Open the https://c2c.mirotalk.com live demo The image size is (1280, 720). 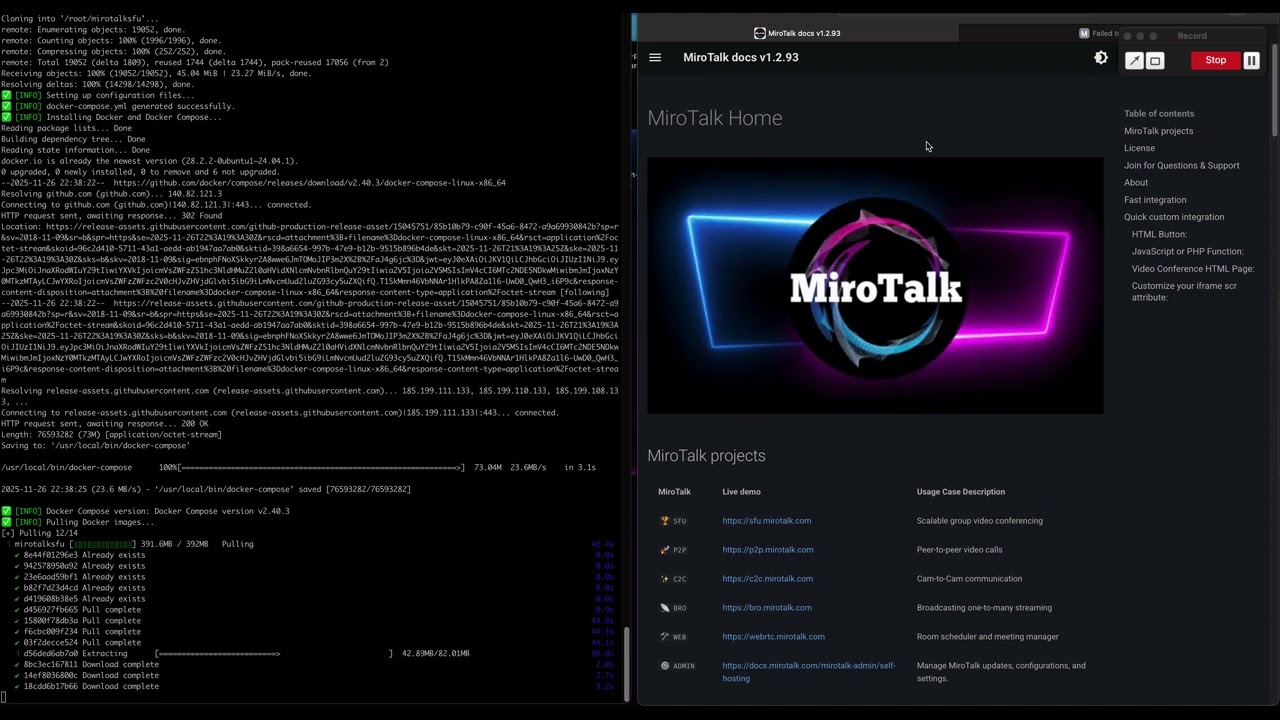(x=767, y=578)
